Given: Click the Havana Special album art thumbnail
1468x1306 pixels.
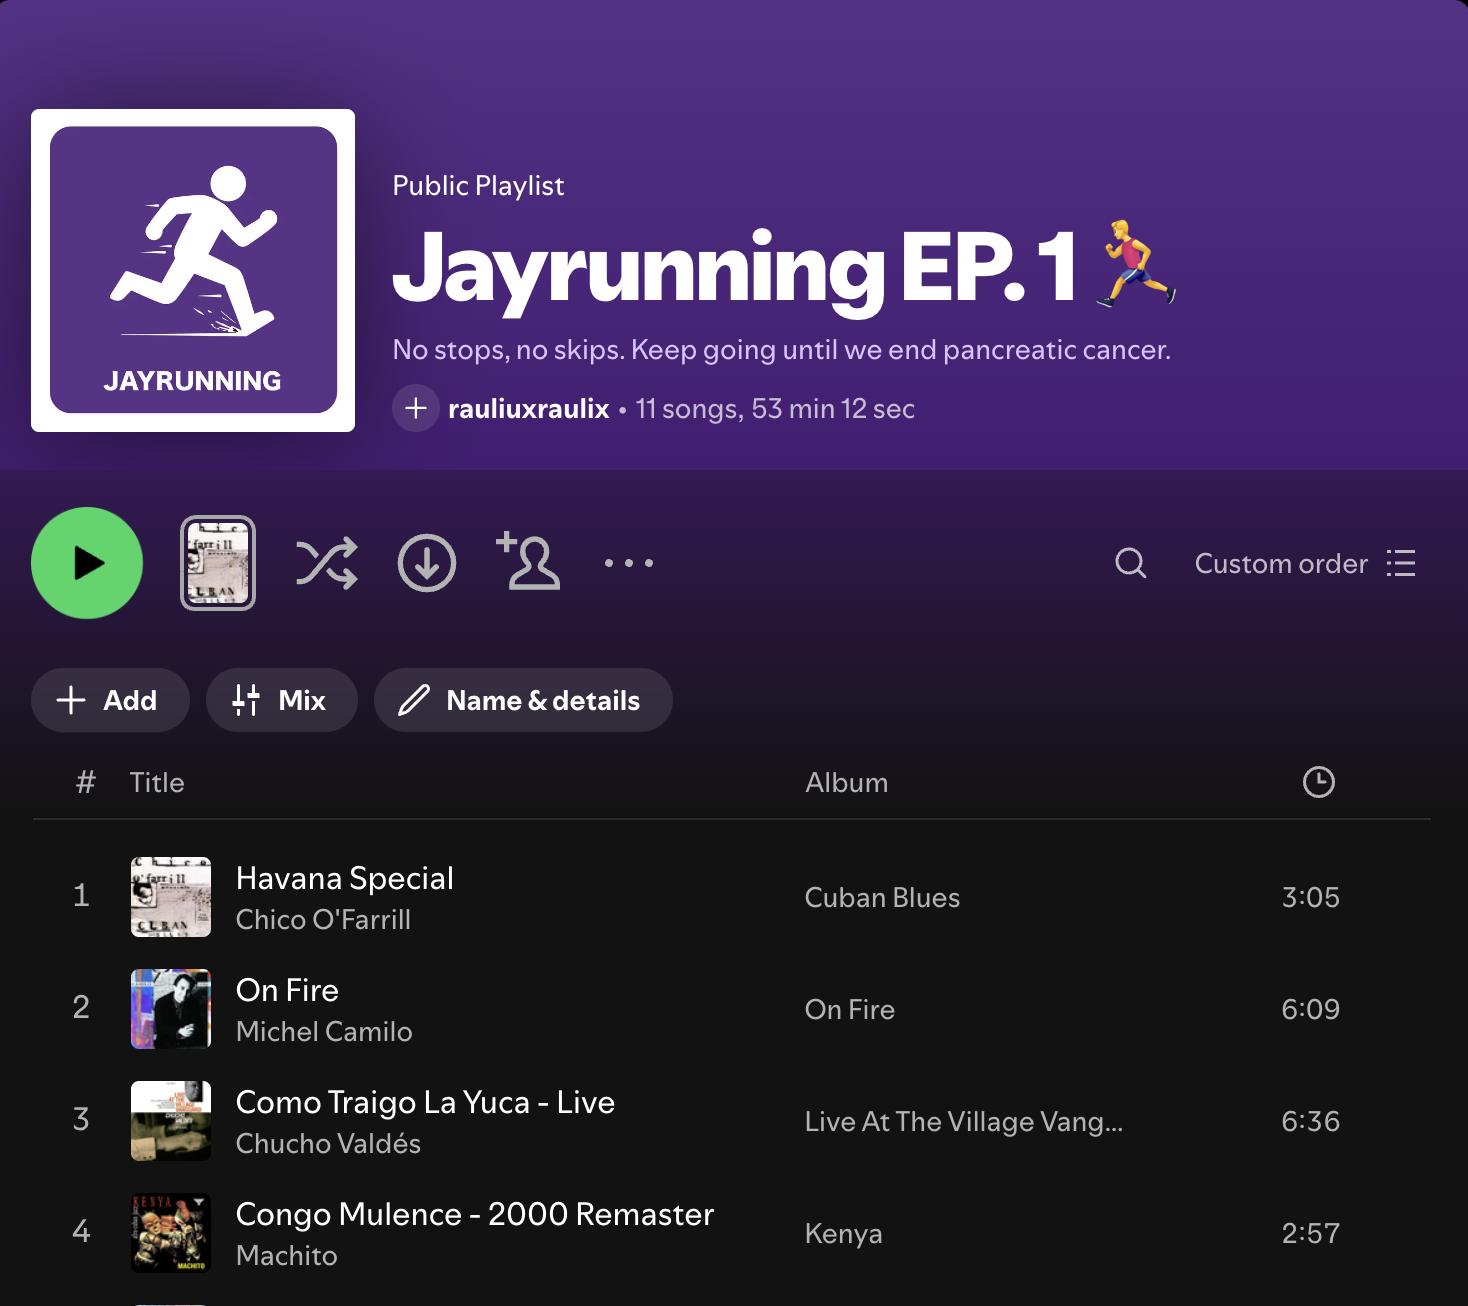Looking at the screenshot, I should (x=171, y=897).
